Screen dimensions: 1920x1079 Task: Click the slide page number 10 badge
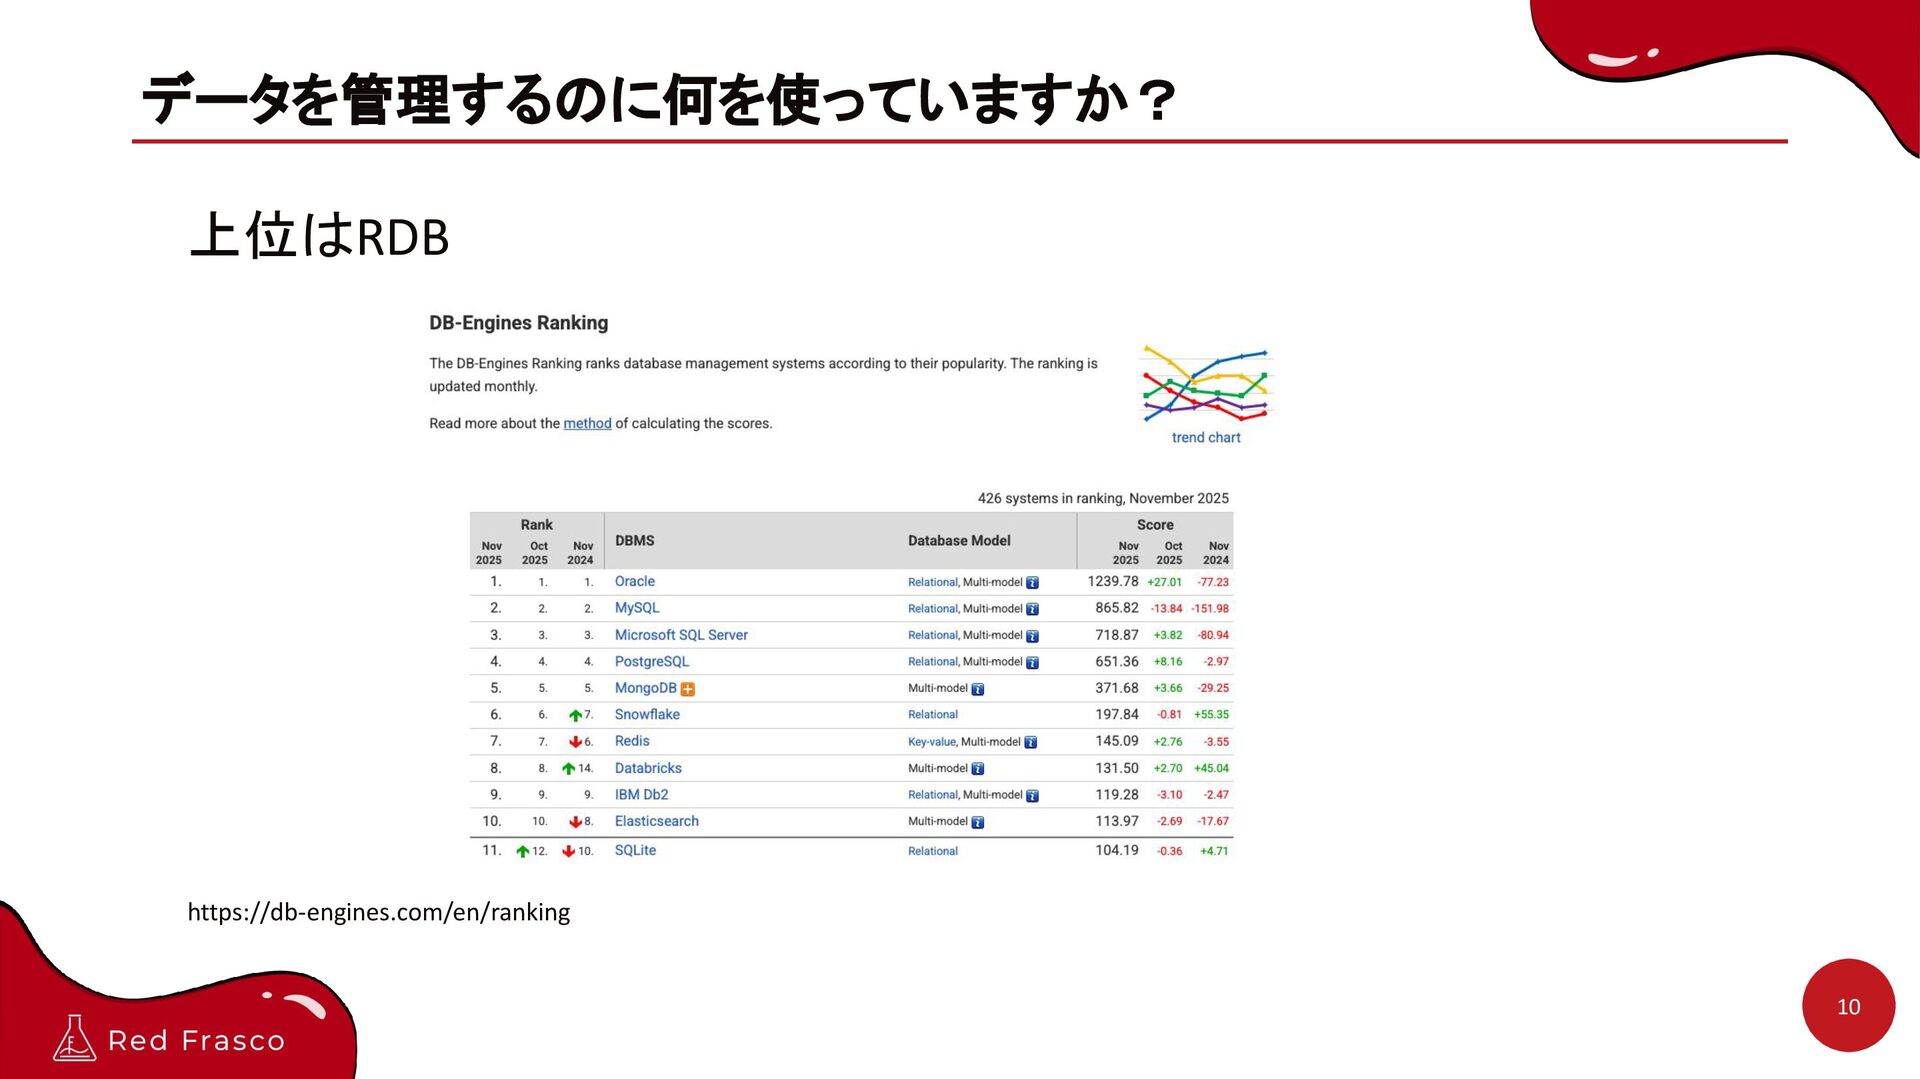coord(1848,1006)
